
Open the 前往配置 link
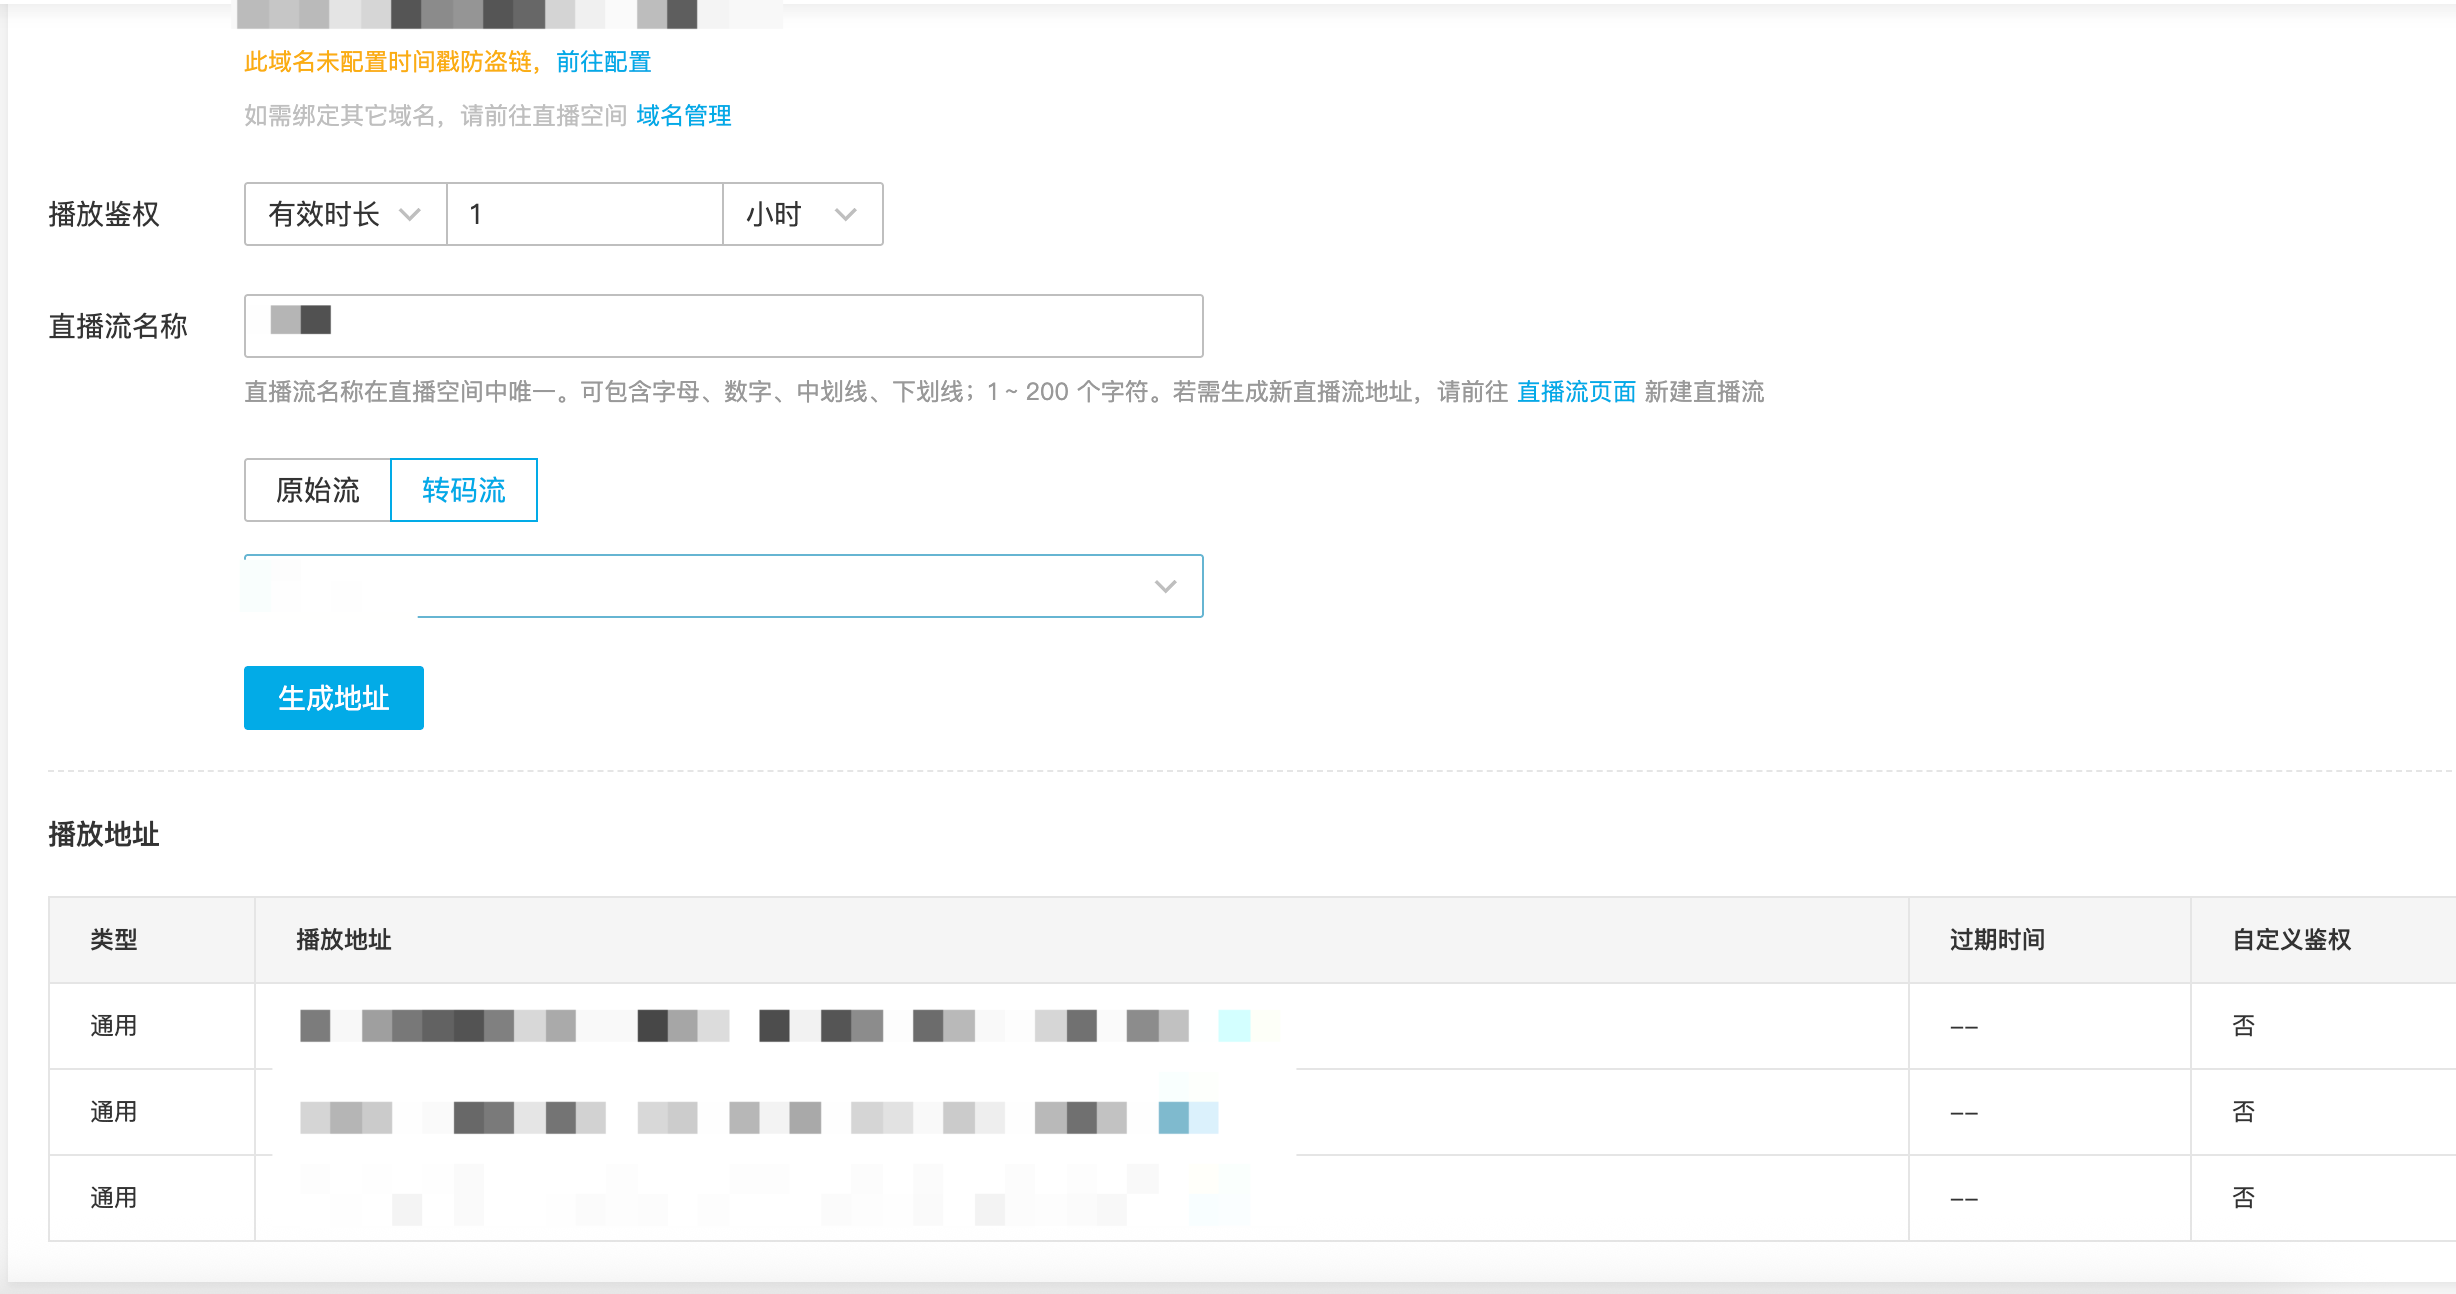click(603, 62)
